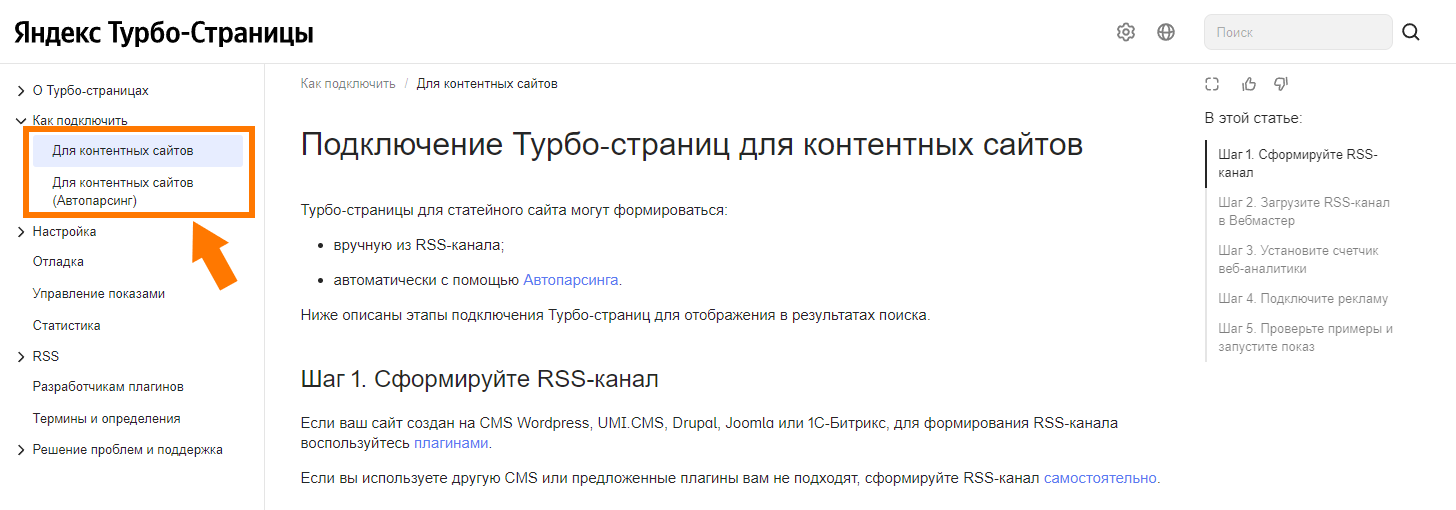Expand the Настройка chevron
The image size is (1456, 510).
[x=21, y=232]
